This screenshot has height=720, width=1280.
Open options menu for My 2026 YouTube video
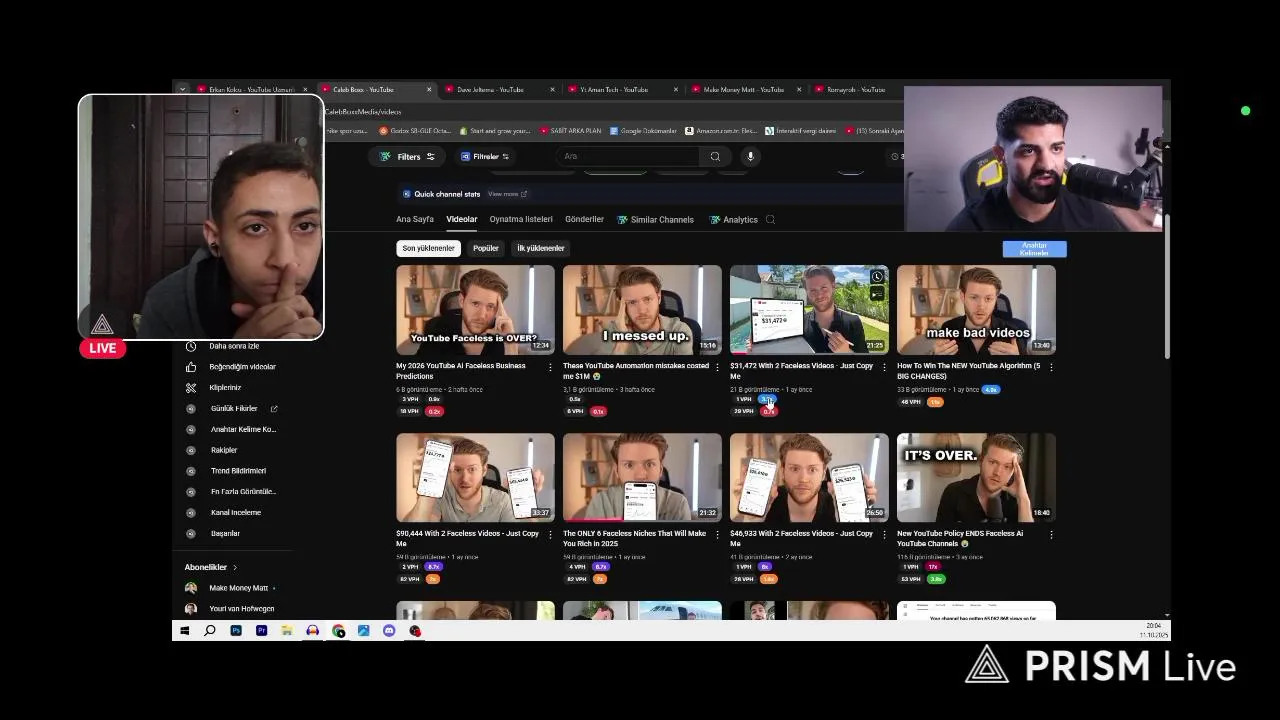click(550, 367)
